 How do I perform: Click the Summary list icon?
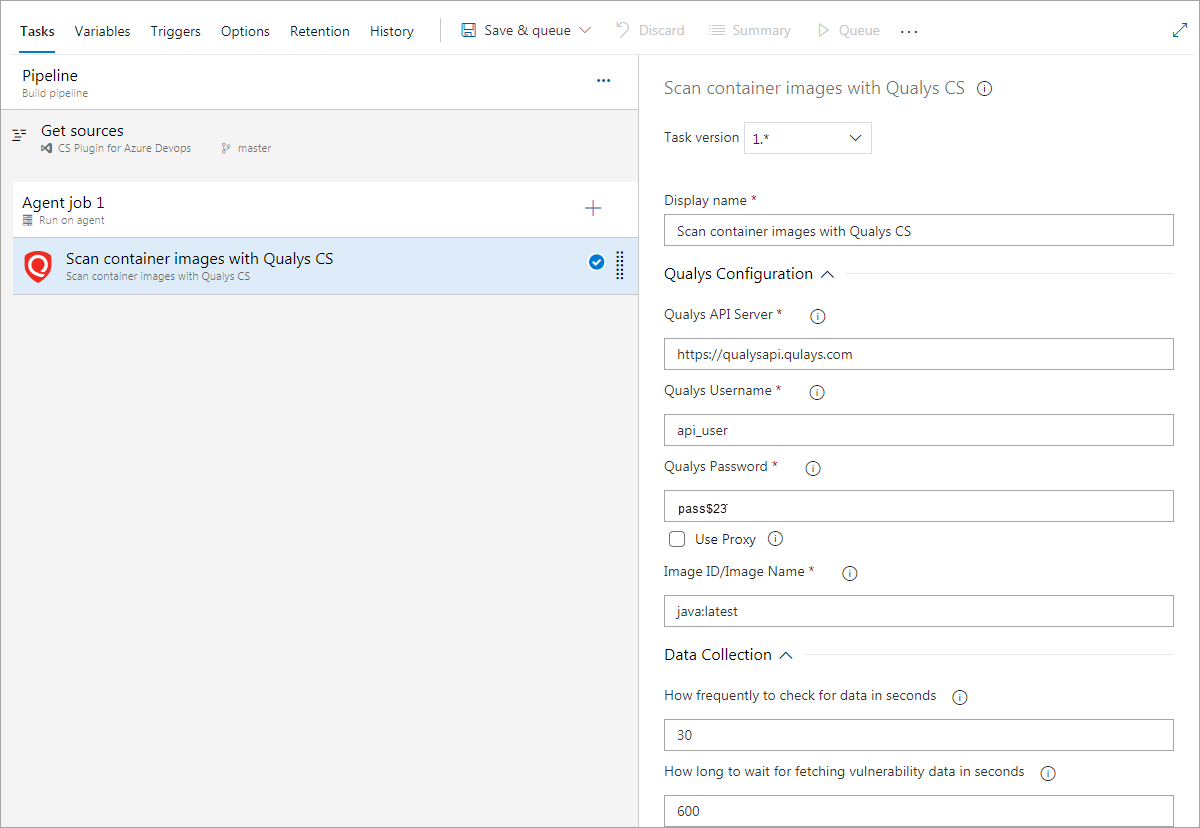(716, 30)
